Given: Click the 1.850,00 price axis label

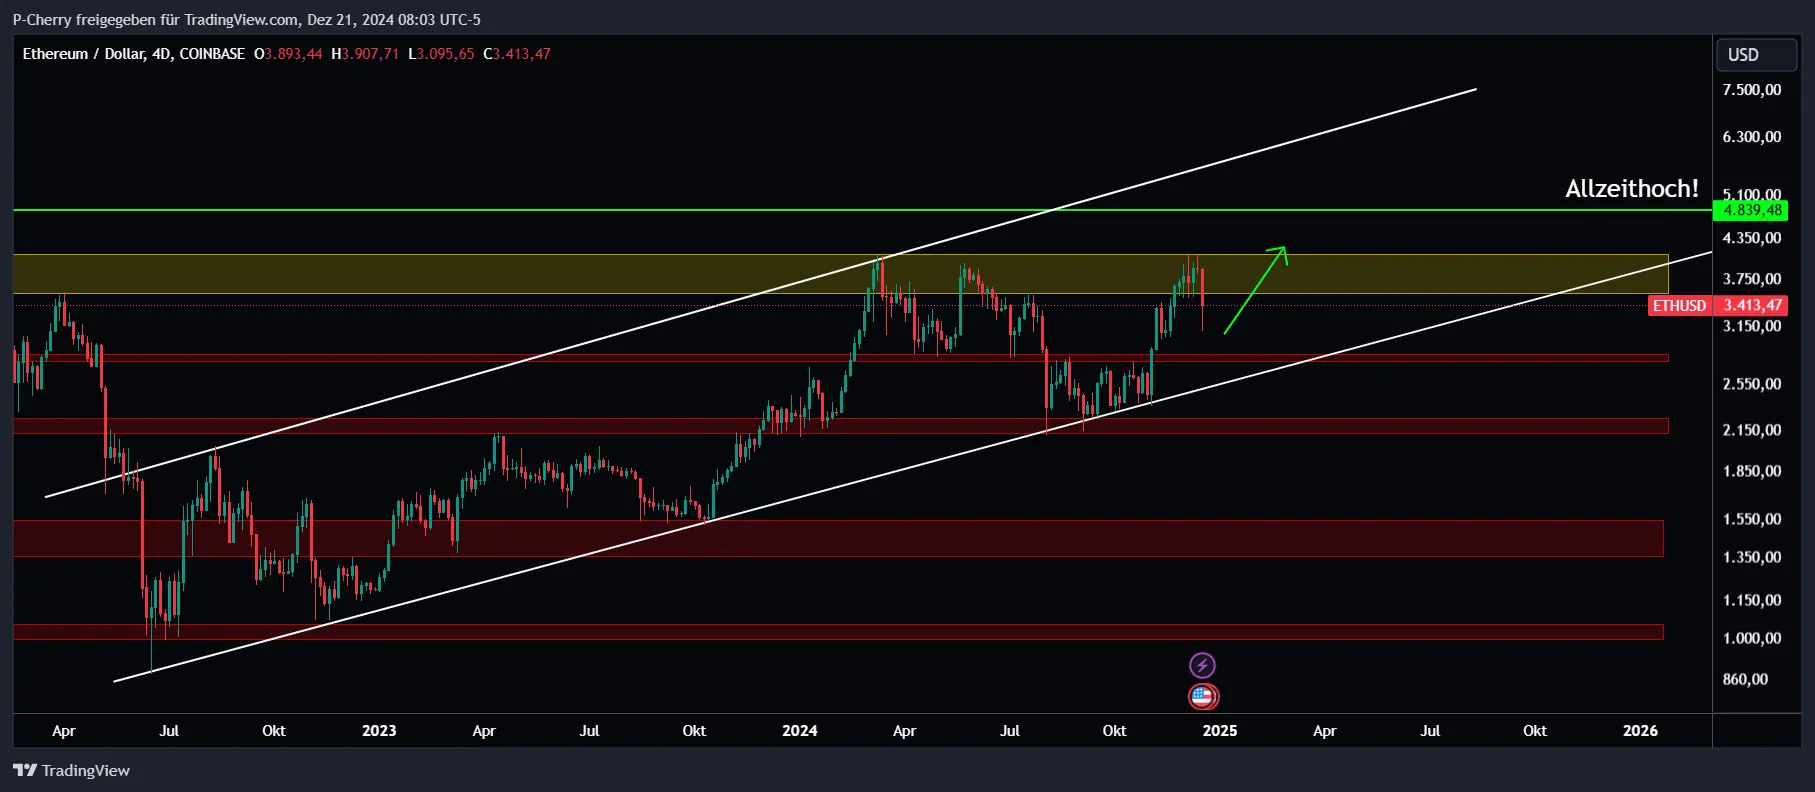Looking at the screenshot, I should click(1751, 471).
